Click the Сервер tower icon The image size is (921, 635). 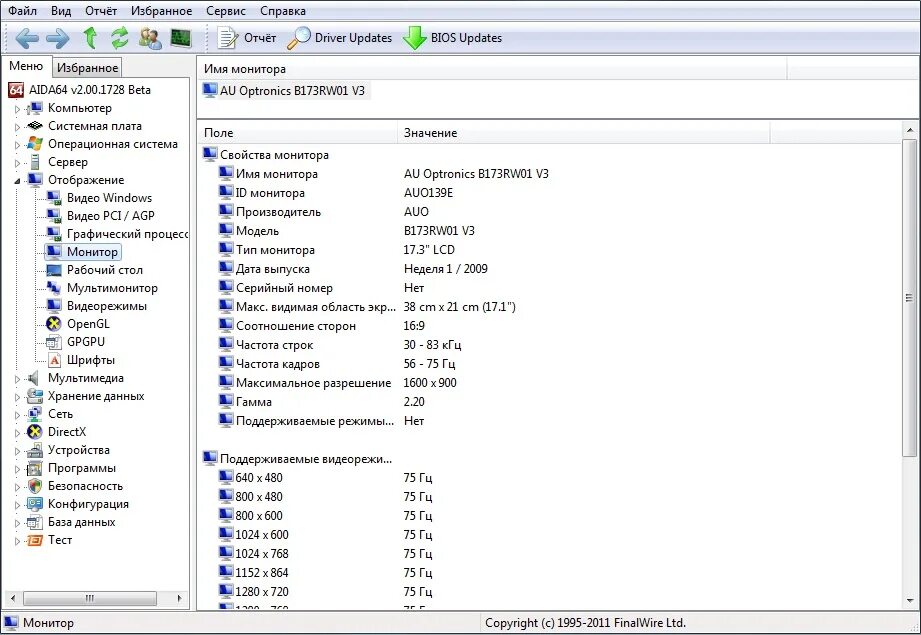click(x=35, y=162)
